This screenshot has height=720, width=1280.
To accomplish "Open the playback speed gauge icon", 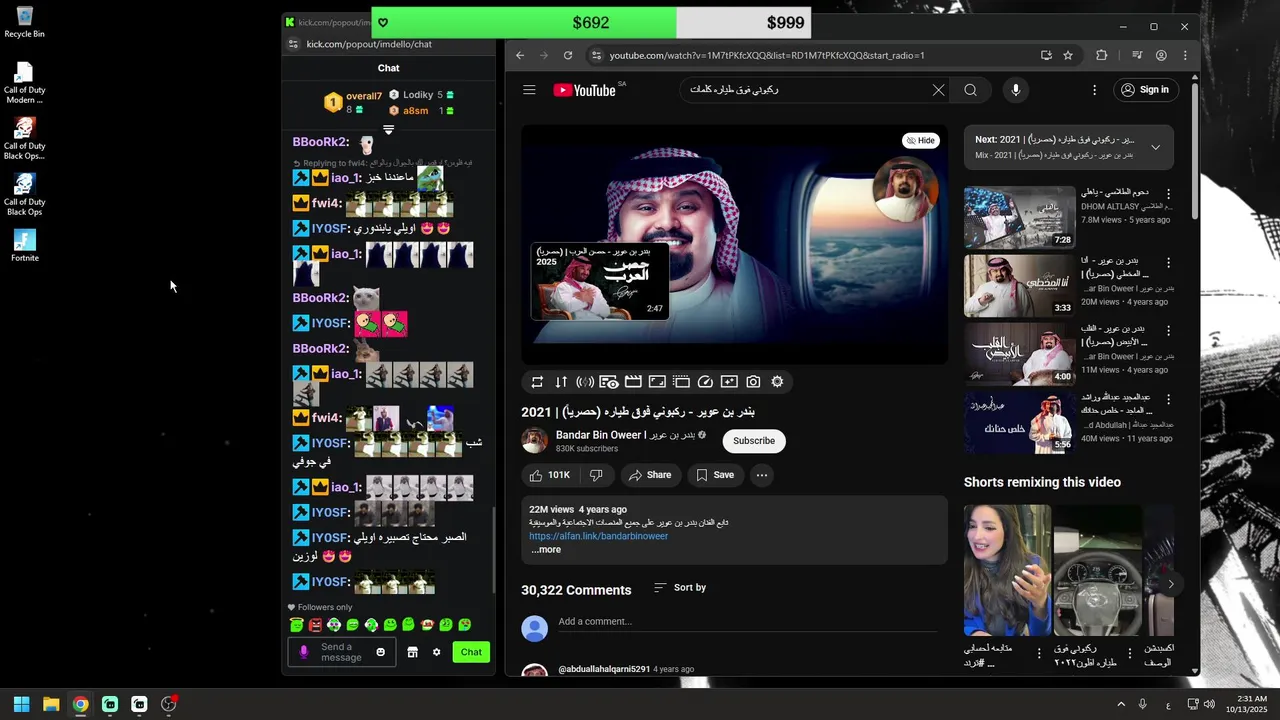I will pos(705,382).
